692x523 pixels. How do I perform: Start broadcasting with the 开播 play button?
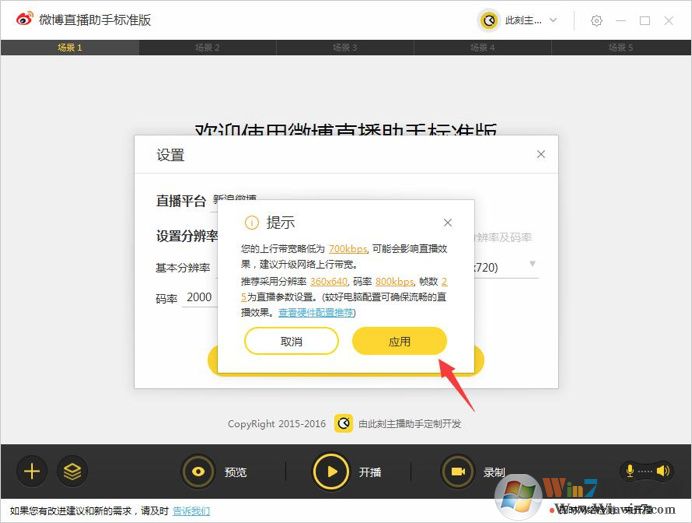pyautogui.click(x=331, y=472)
